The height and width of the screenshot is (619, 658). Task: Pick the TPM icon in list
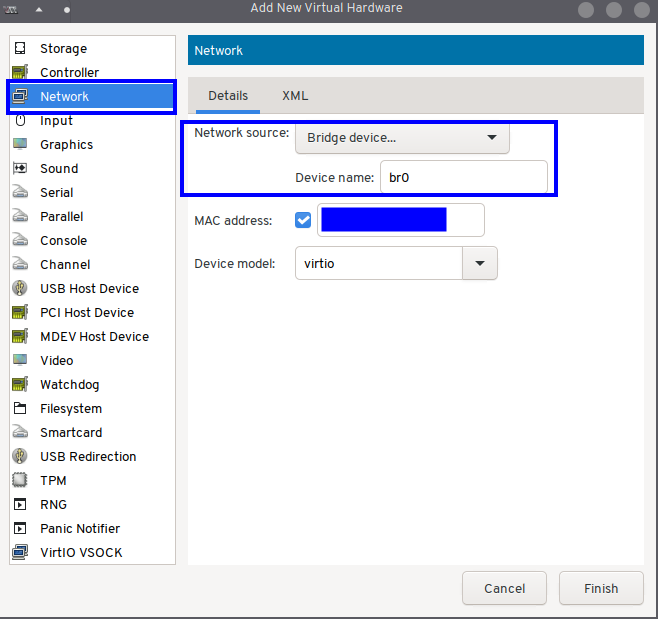pos(20,481)
